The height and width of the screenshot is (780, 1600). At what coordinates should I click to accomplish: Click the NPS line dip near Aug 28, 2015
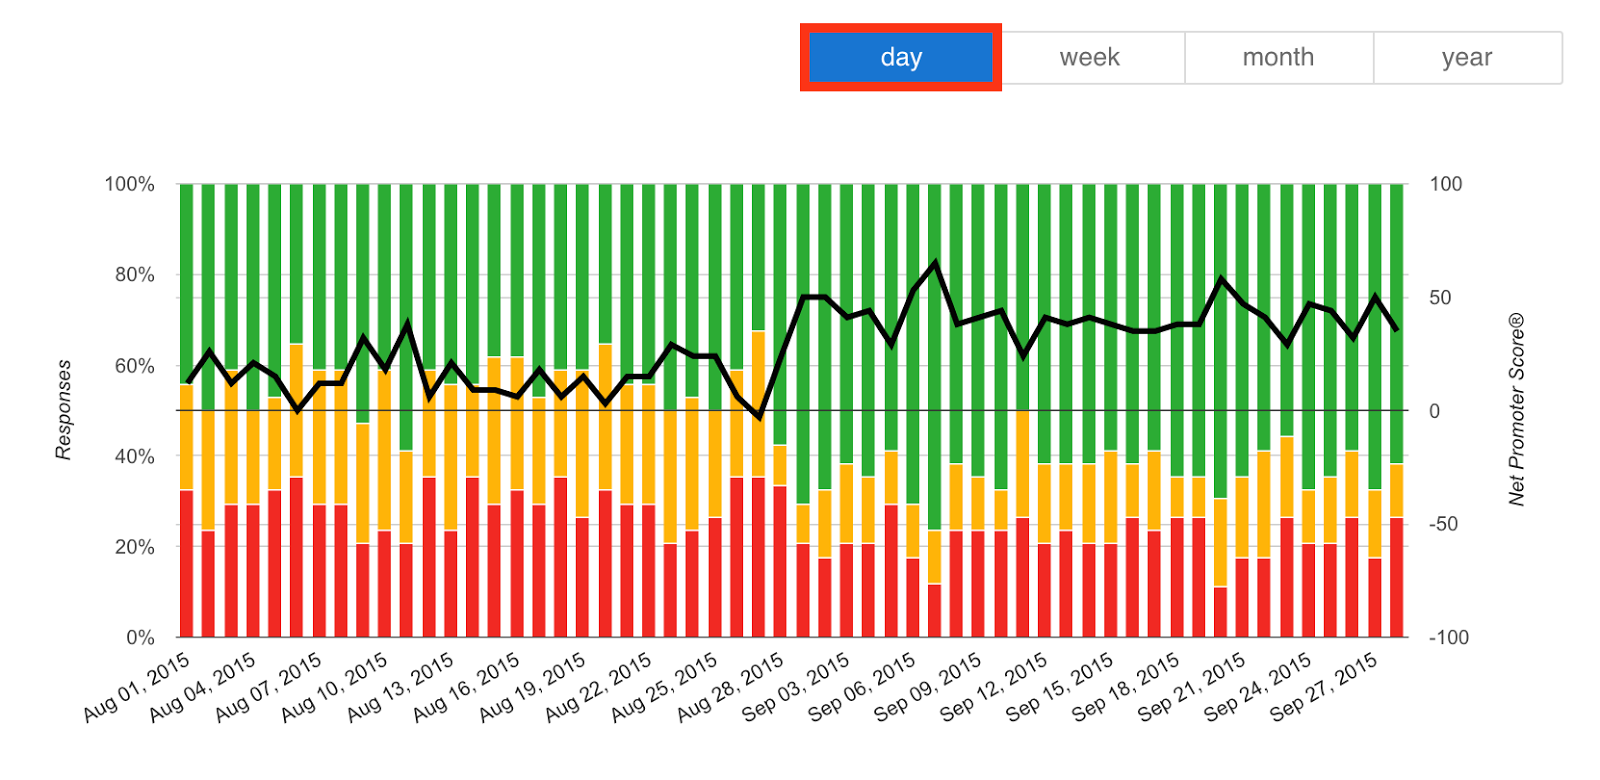pyautogui.click(x=760, y=418)
